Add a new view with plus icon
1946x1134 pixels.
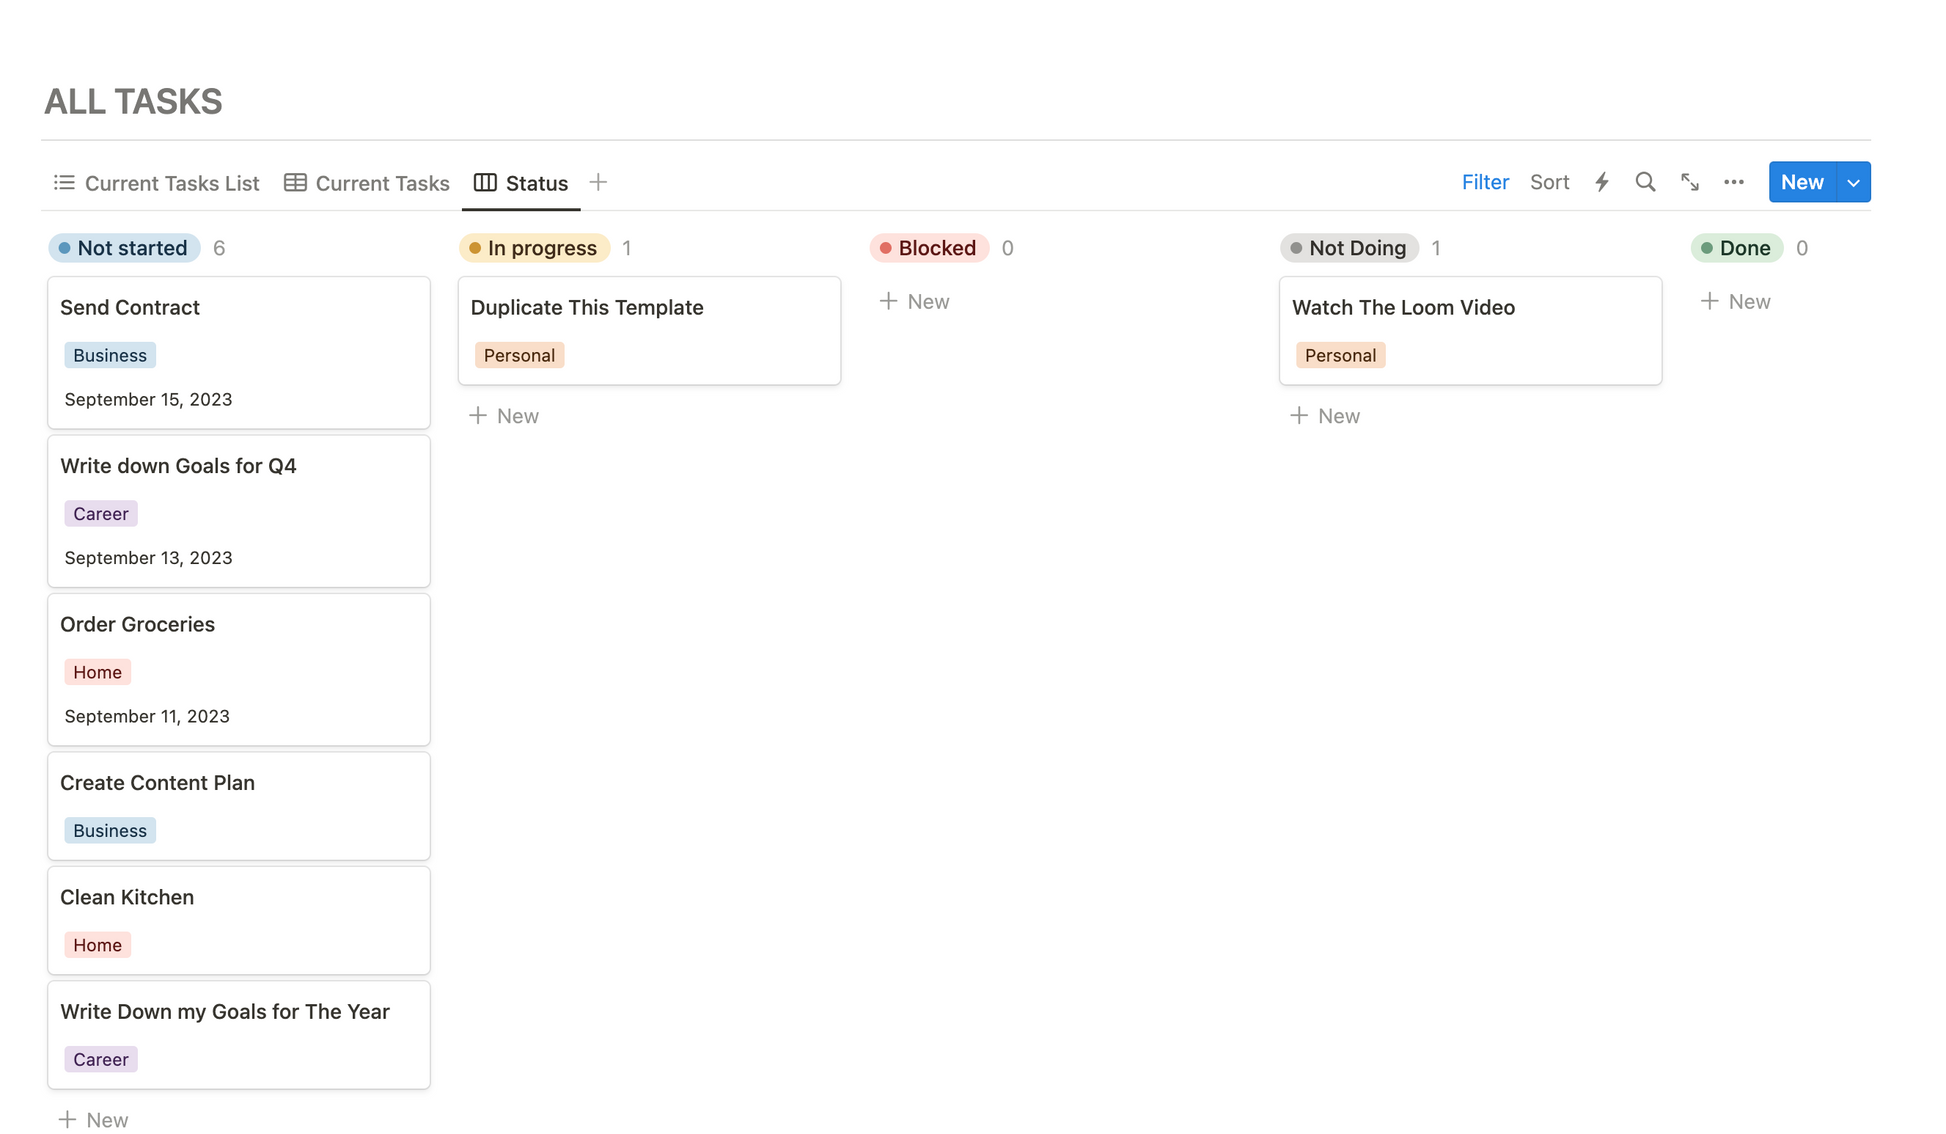coord(598,182)
